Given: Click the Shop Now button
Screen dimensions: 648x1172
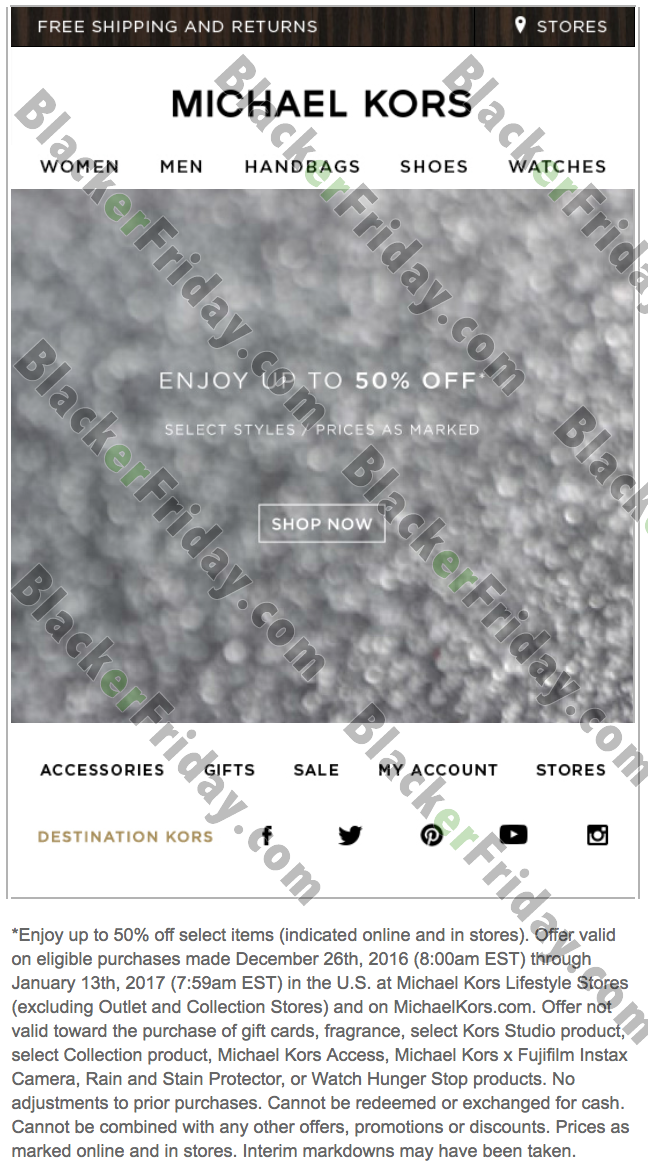Looking at the screenshot, I should (x=321, y=523).
